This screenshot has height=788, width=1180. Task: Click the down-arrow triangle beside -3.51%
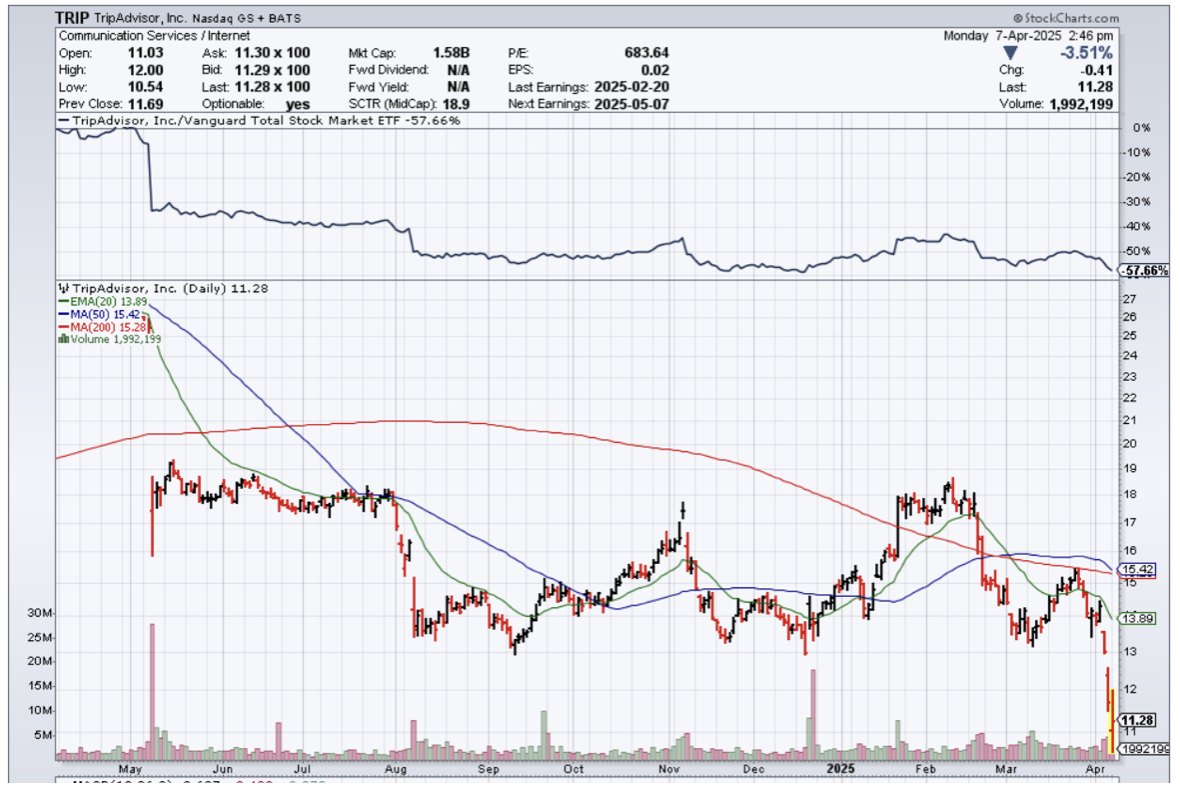[x=1011, y=52]
